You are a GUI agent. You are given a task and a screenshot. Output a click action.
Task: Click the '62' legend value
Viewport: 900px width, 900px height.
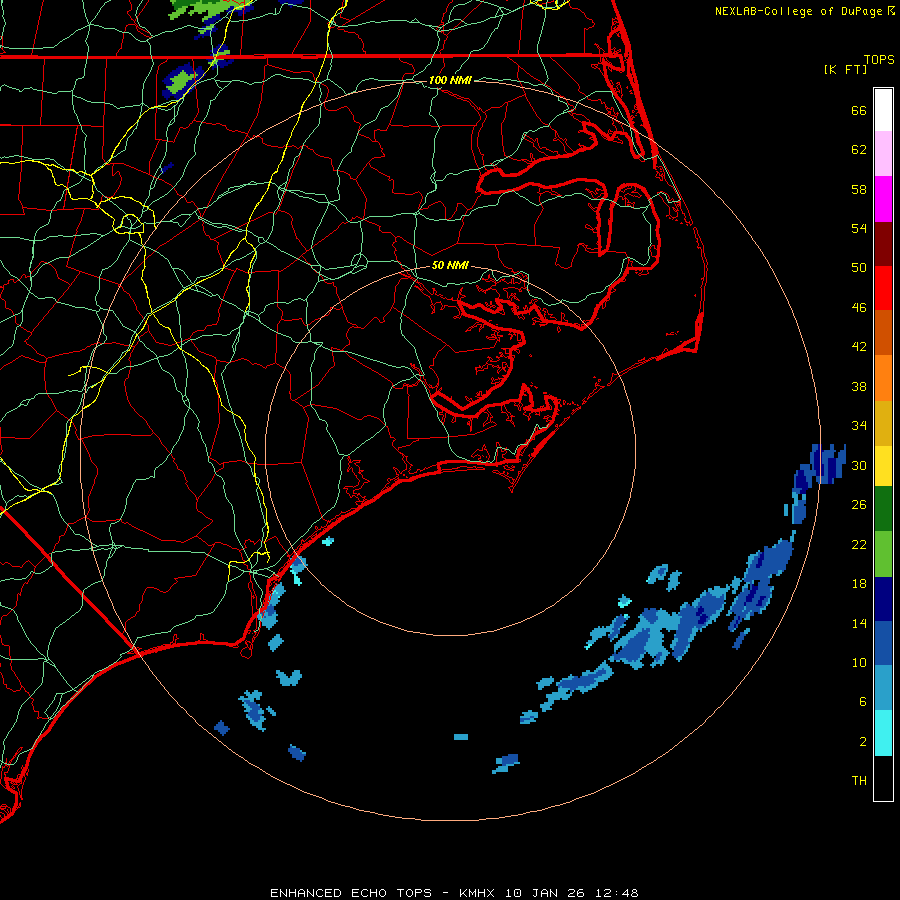[859, 150]
